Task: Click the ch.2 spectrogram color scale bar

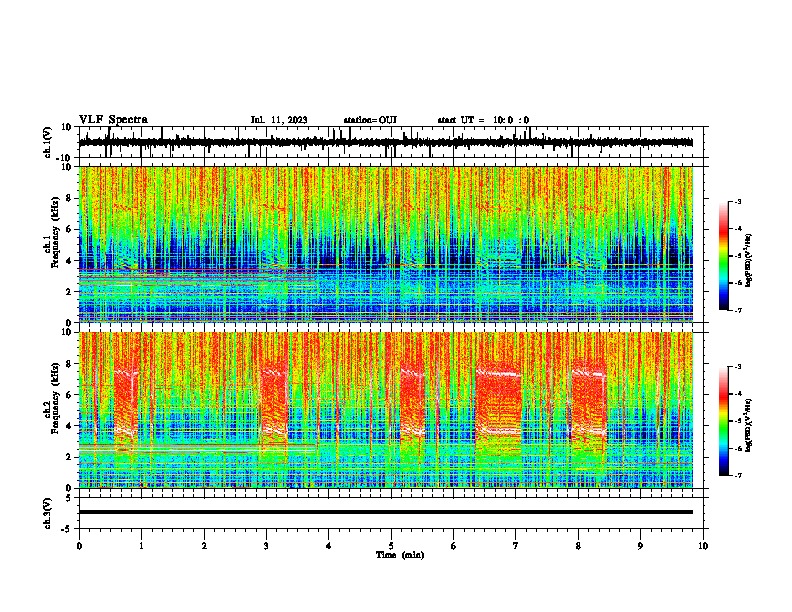Action: pyautogui.click(x=724, y=421)
